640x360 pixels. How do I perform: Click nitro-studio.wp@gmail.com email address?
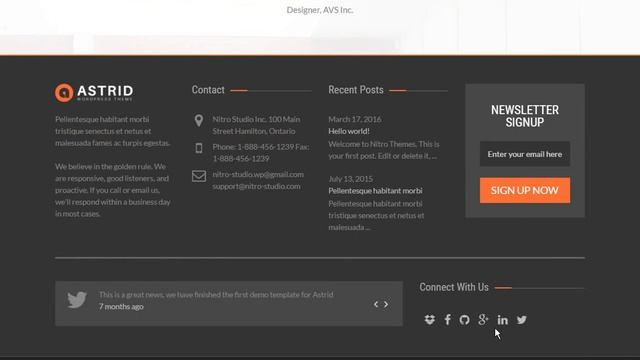pyautogui.click(x=258, y=174)
